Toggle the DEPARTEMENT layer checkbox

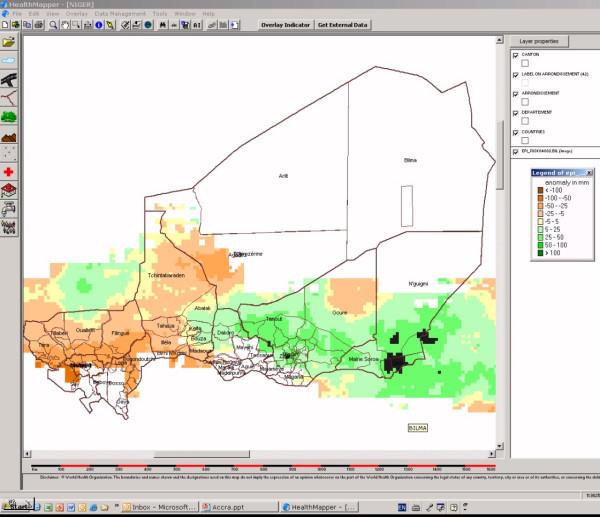pyautogui.click(x=514, y=112)
